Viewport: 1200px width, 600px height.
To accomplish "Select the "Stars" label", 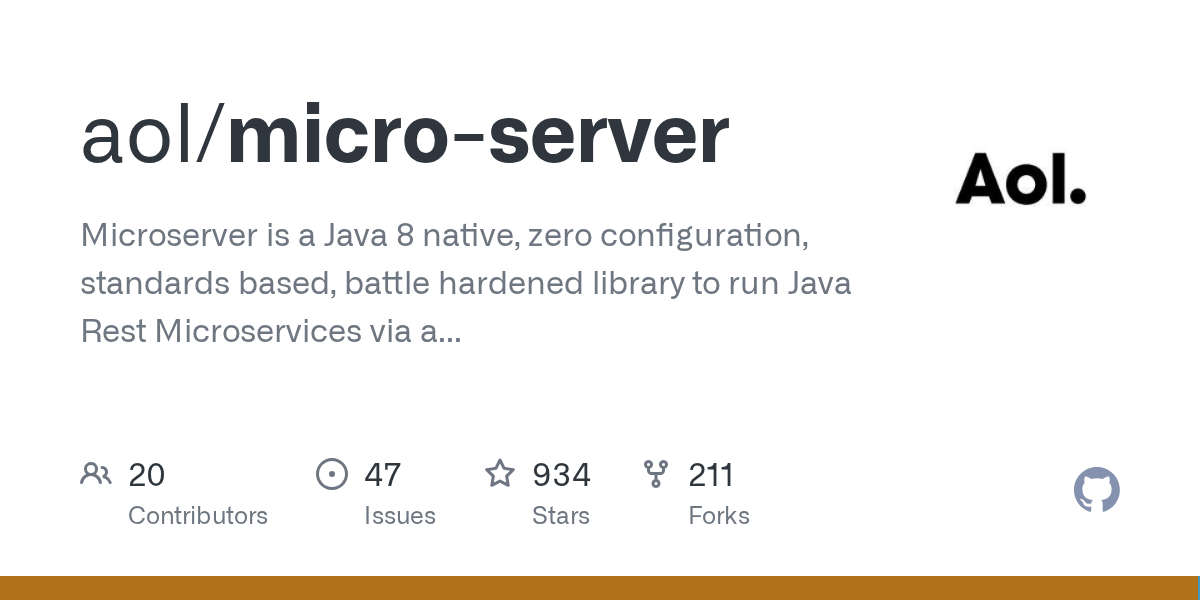I will [561, 516].
